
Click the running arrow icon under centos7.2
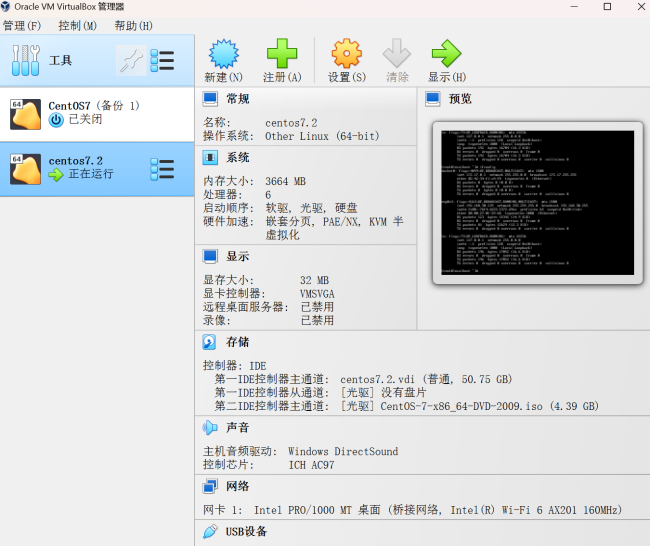click(56, 175)
